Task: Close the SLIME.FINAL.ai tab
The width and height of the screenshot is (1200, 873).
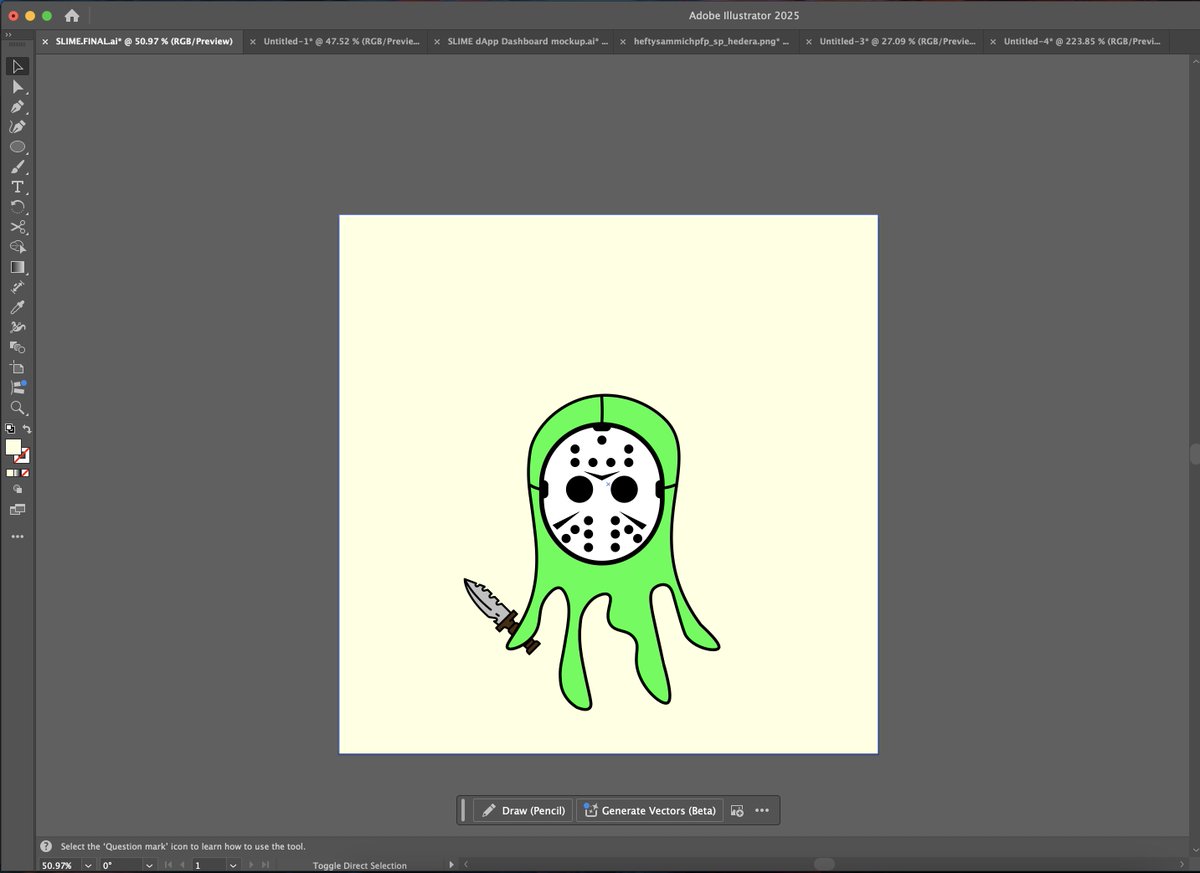Action: (x=45, y=42)
